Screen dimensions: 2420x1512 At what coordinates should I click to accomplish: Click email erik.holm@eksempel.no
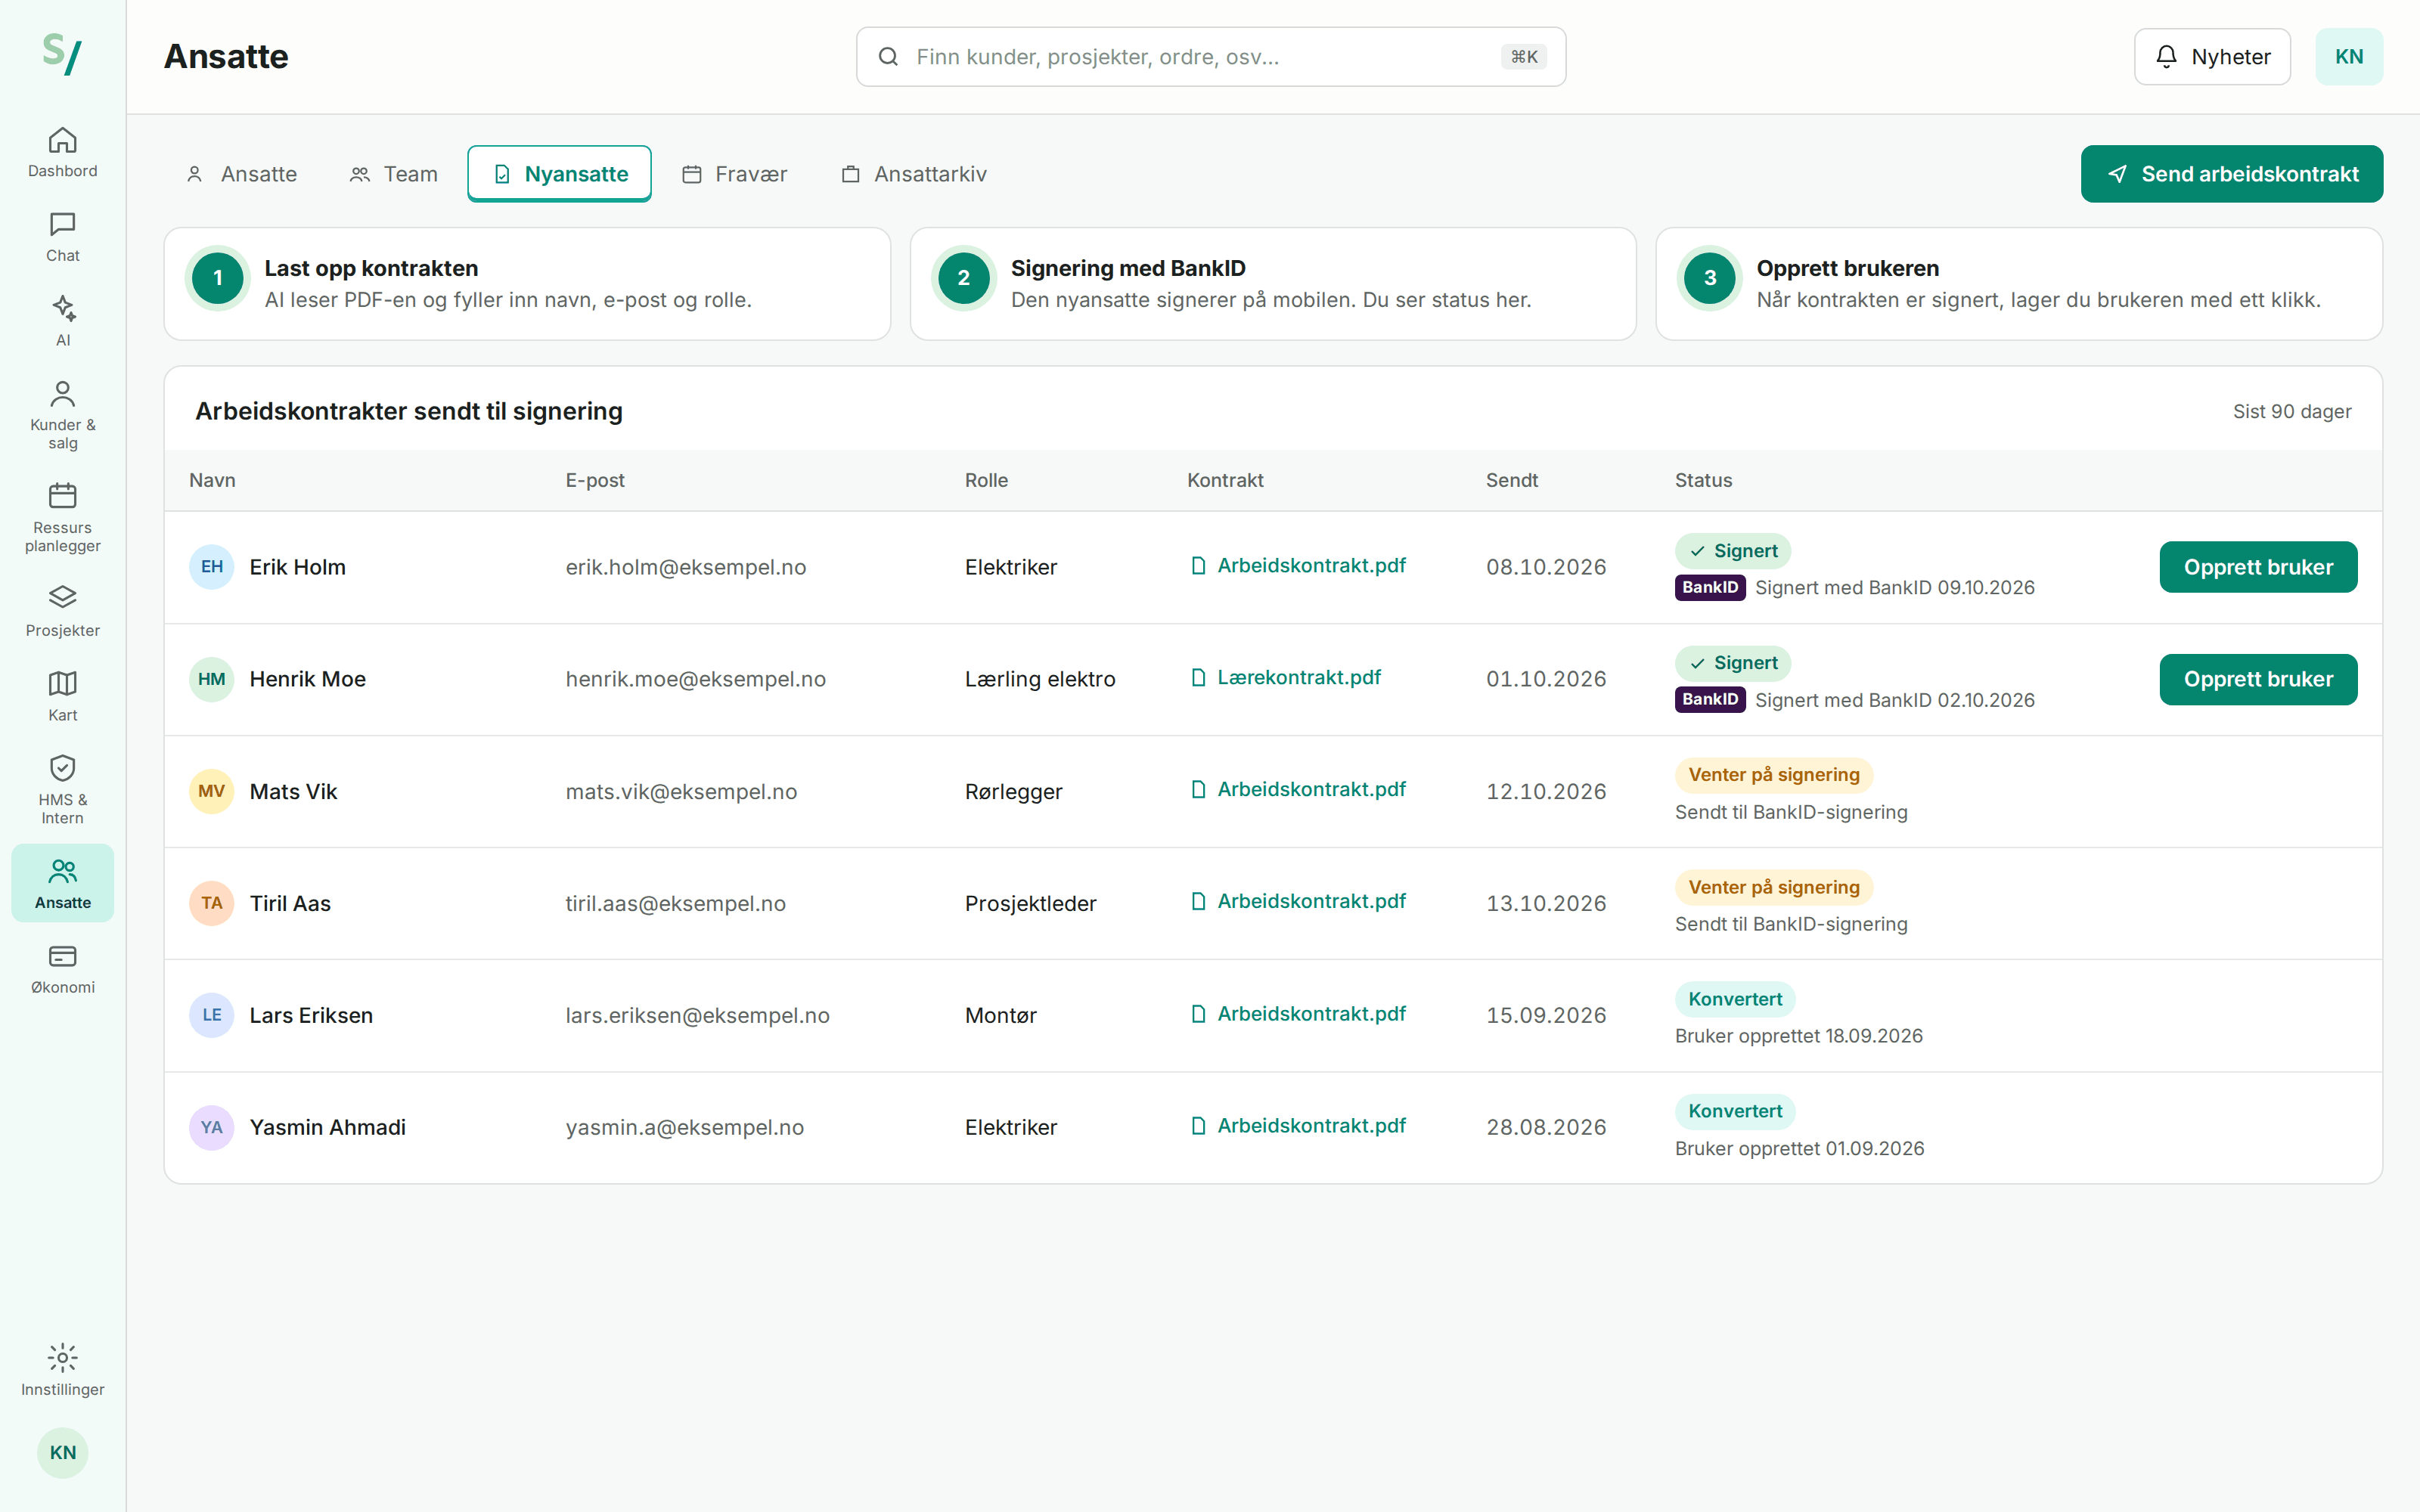pos(685,567)
